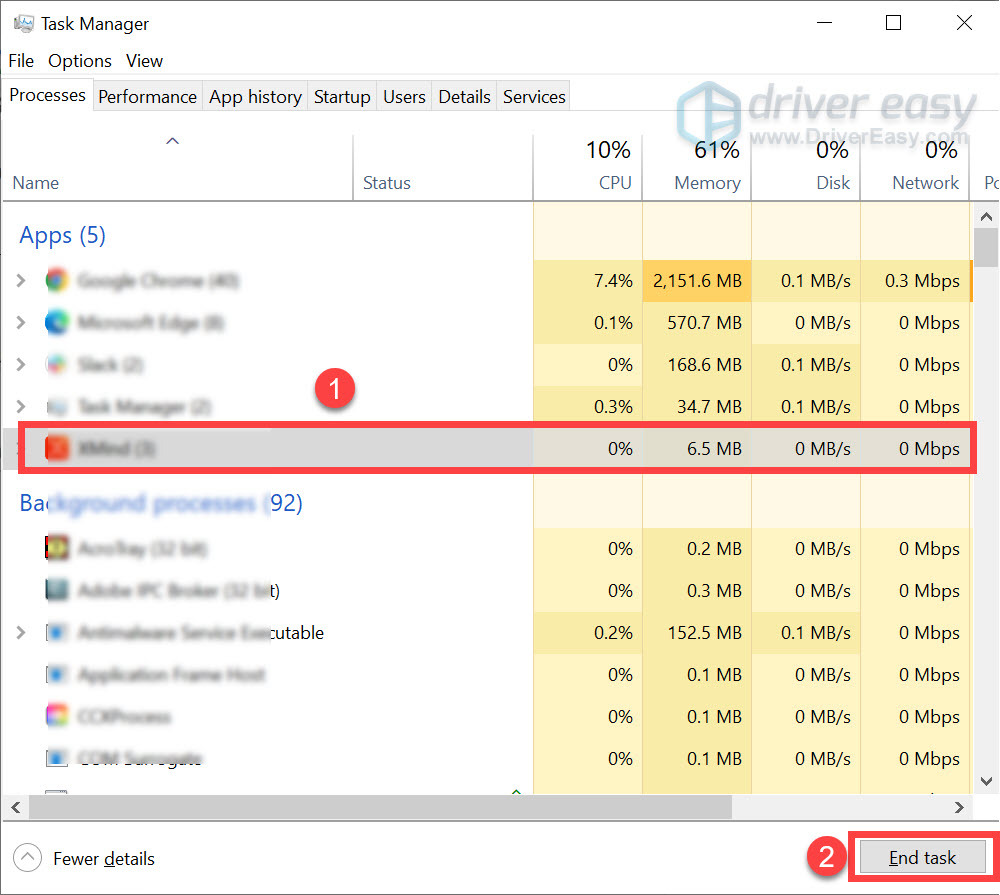Screen dimensions: 1000x895
Task: Click the Adobe IPC Broker process icon
Action: 57,591
